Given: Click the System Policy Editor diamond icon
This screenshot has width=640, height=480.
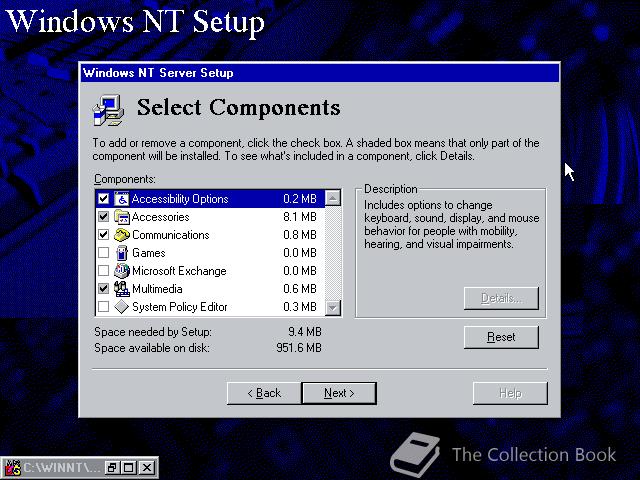Looking at the screenshot, I should (x=121, y=307).
